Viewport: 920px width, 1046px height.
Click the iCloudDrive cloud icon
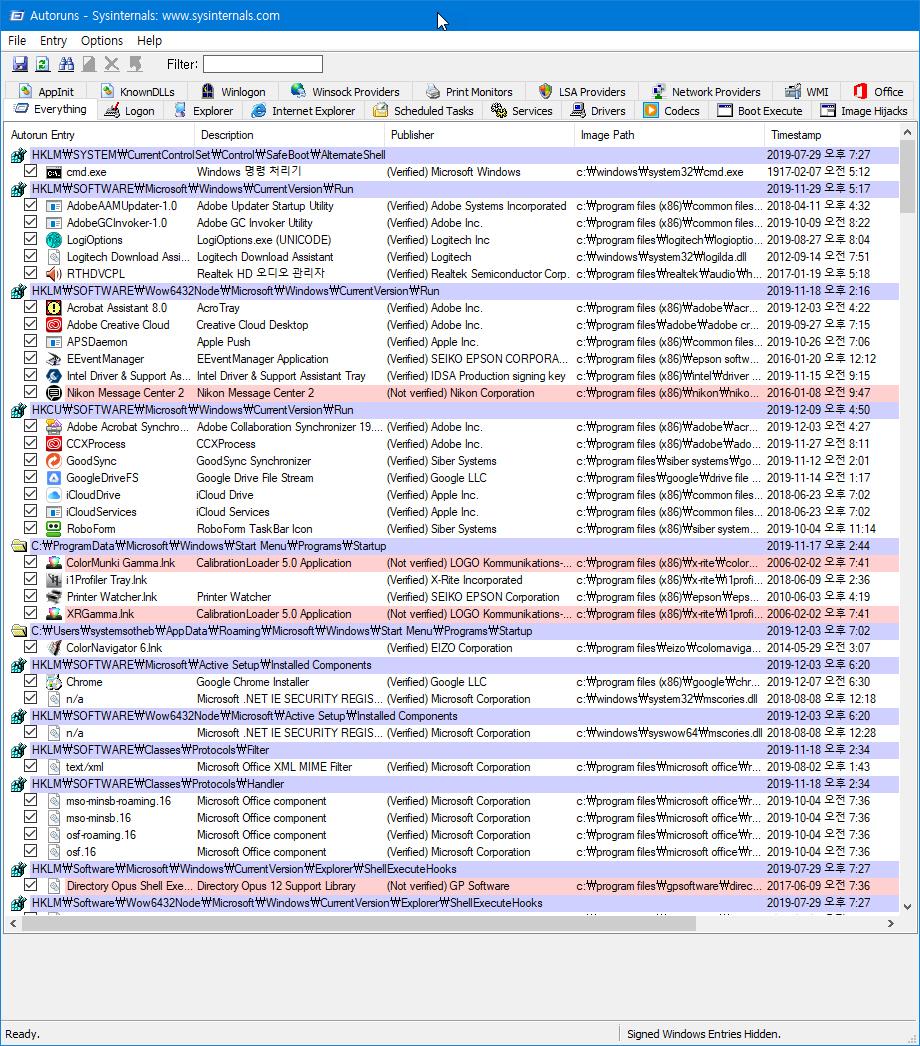[54, 495]
